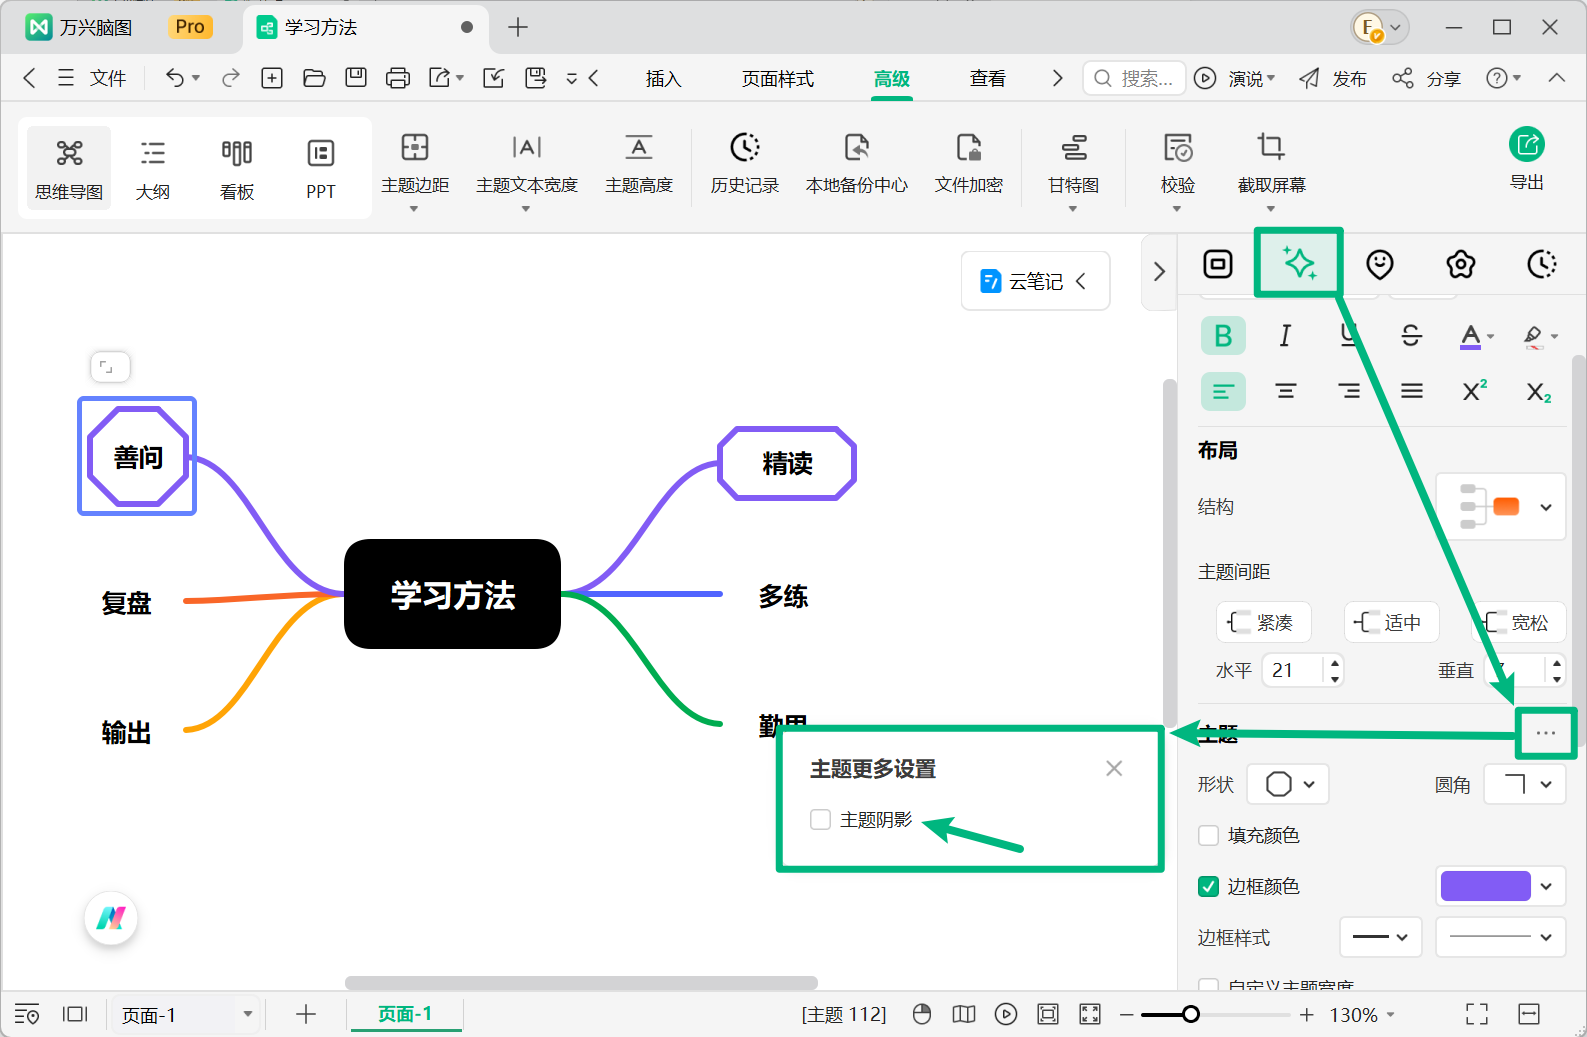Open Local Backup Center (本地备份中心)
1587x1037 pixels.
(x=857, y=164)
